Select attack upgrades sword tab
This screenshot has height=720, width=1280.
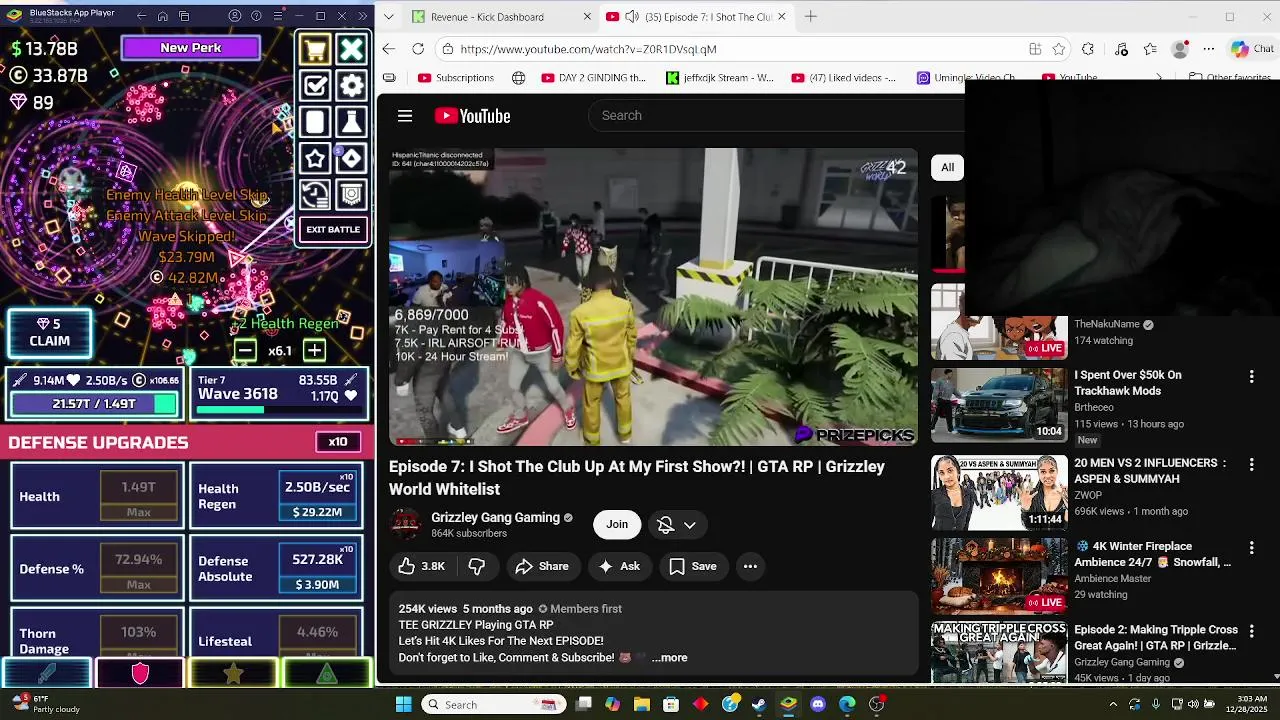pos(47,674)
